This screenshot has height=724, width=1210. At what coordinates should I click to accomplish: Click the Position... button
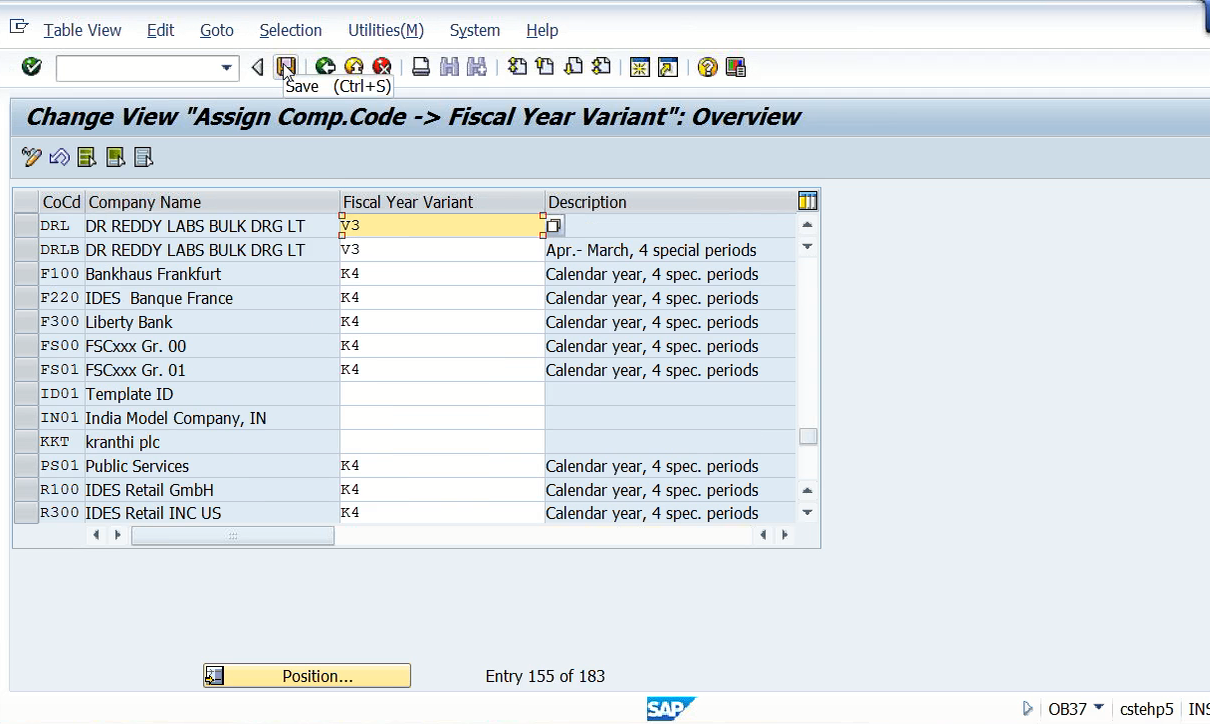(x=307, y=676)
